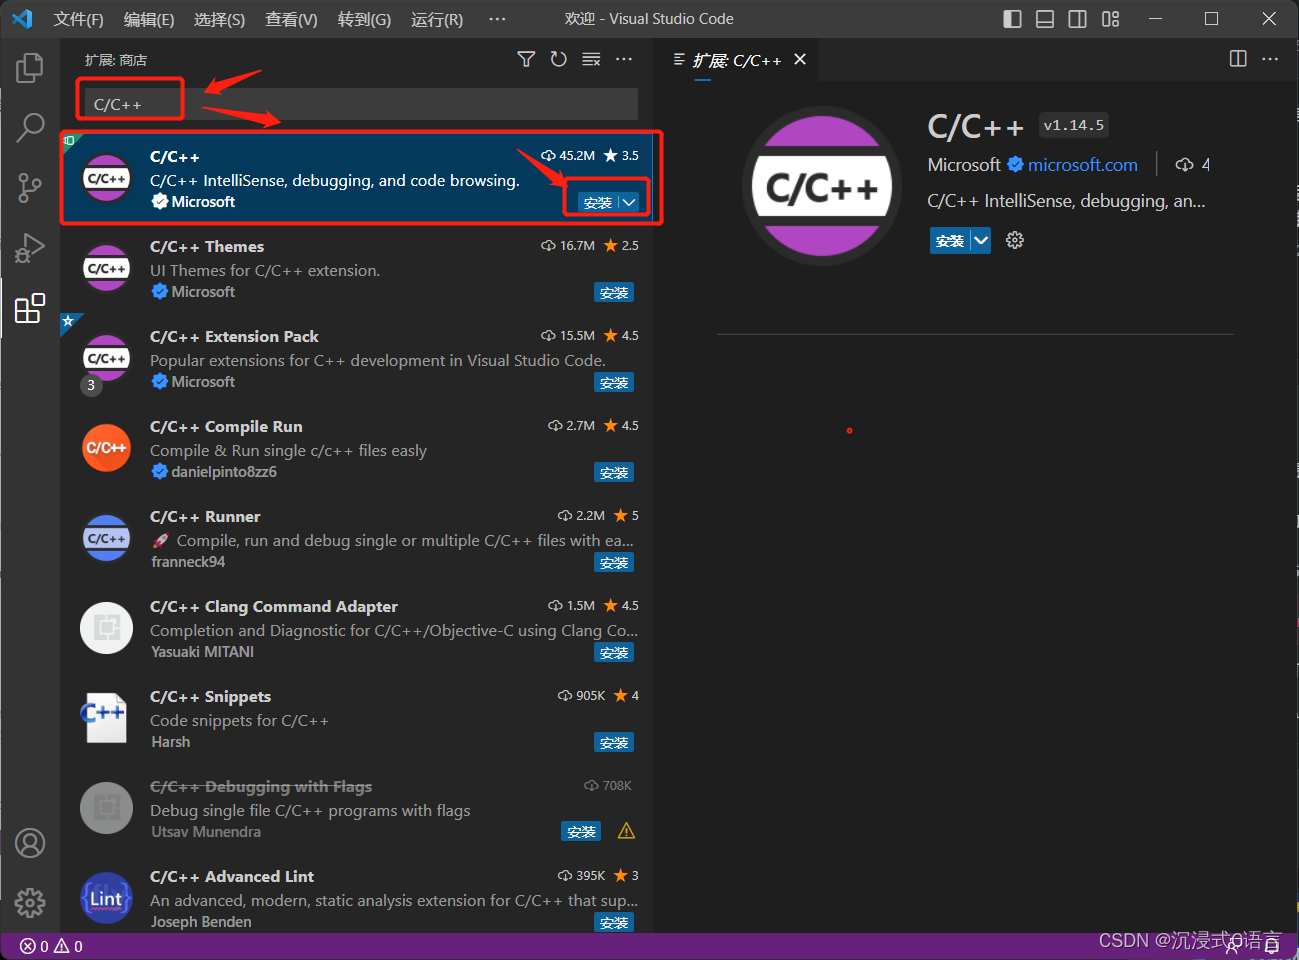Open the 转到(G) menu
The width and height of the screenshot is (1299, 960).
365,19
